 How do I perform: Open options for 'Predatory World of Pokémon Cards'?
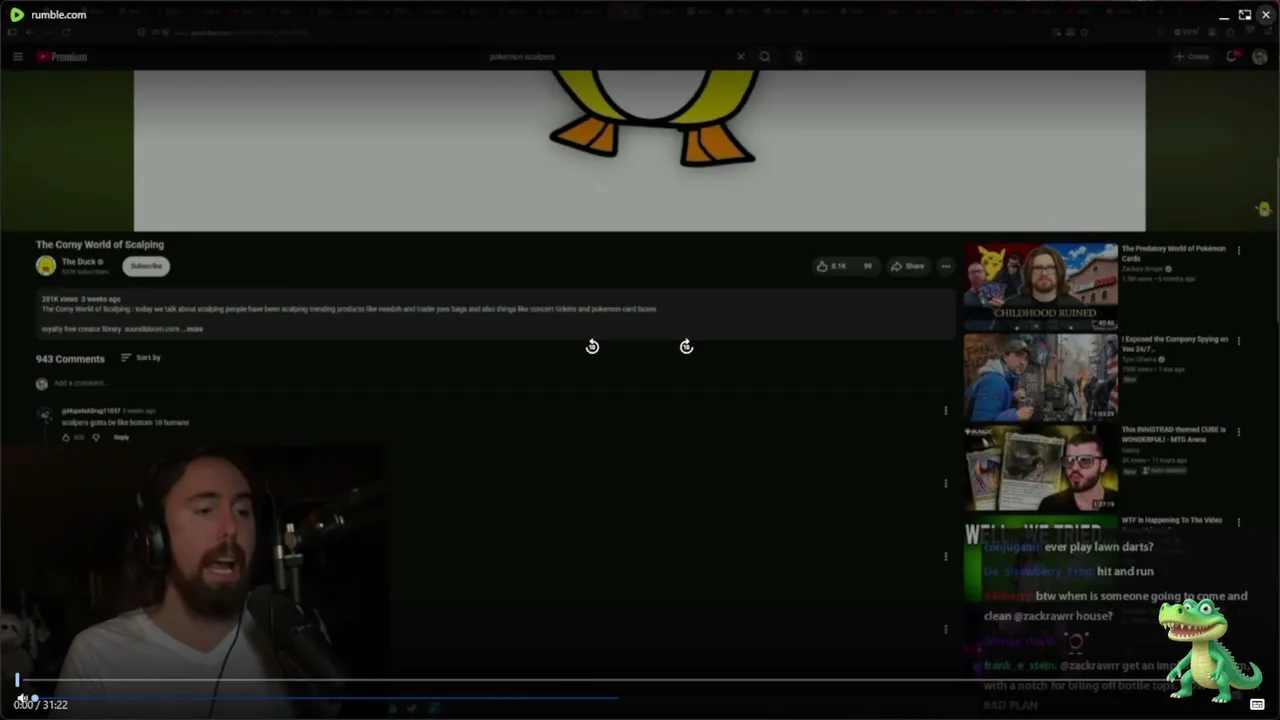1239,251
